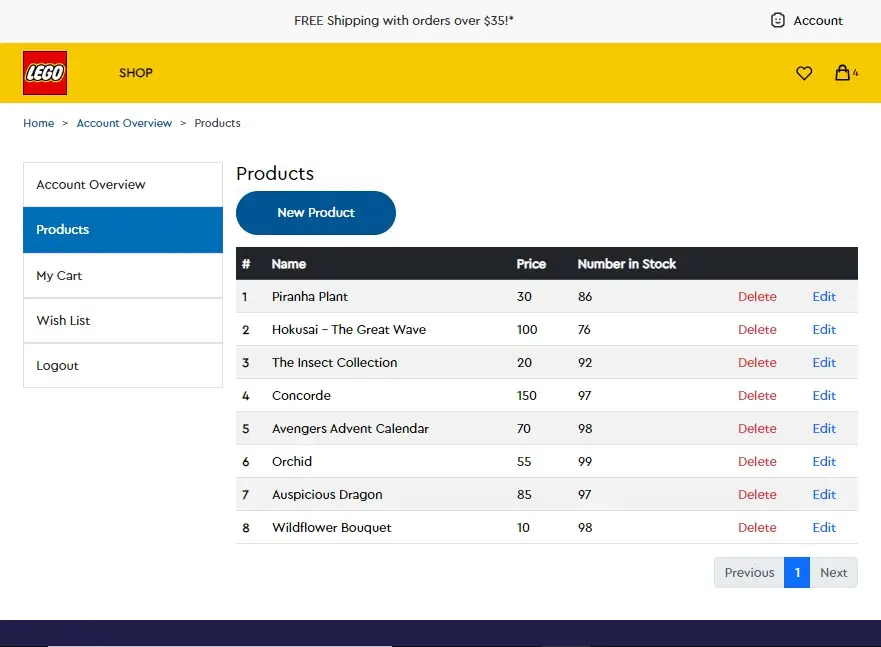Open the shopping bag icon

tap(842, 72)
